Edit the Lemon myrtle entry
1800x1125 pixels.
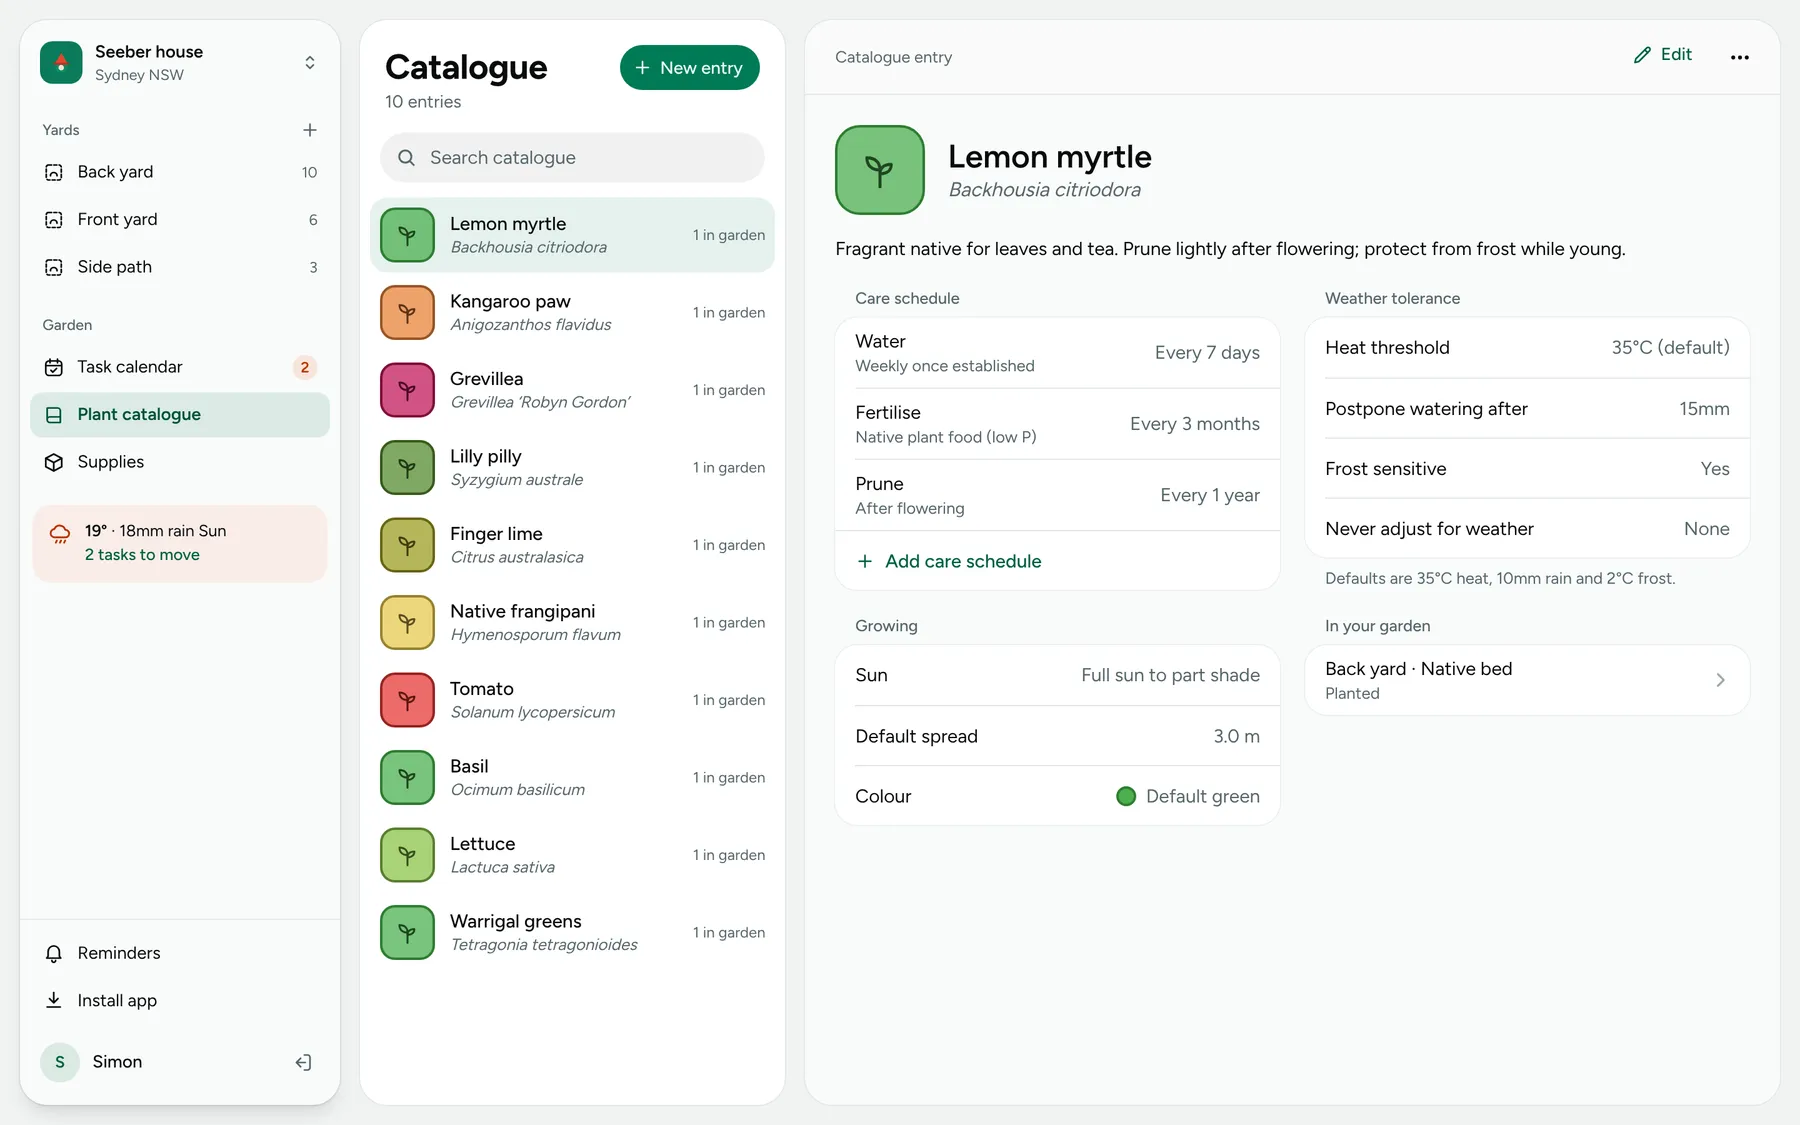click(1662, 55)
